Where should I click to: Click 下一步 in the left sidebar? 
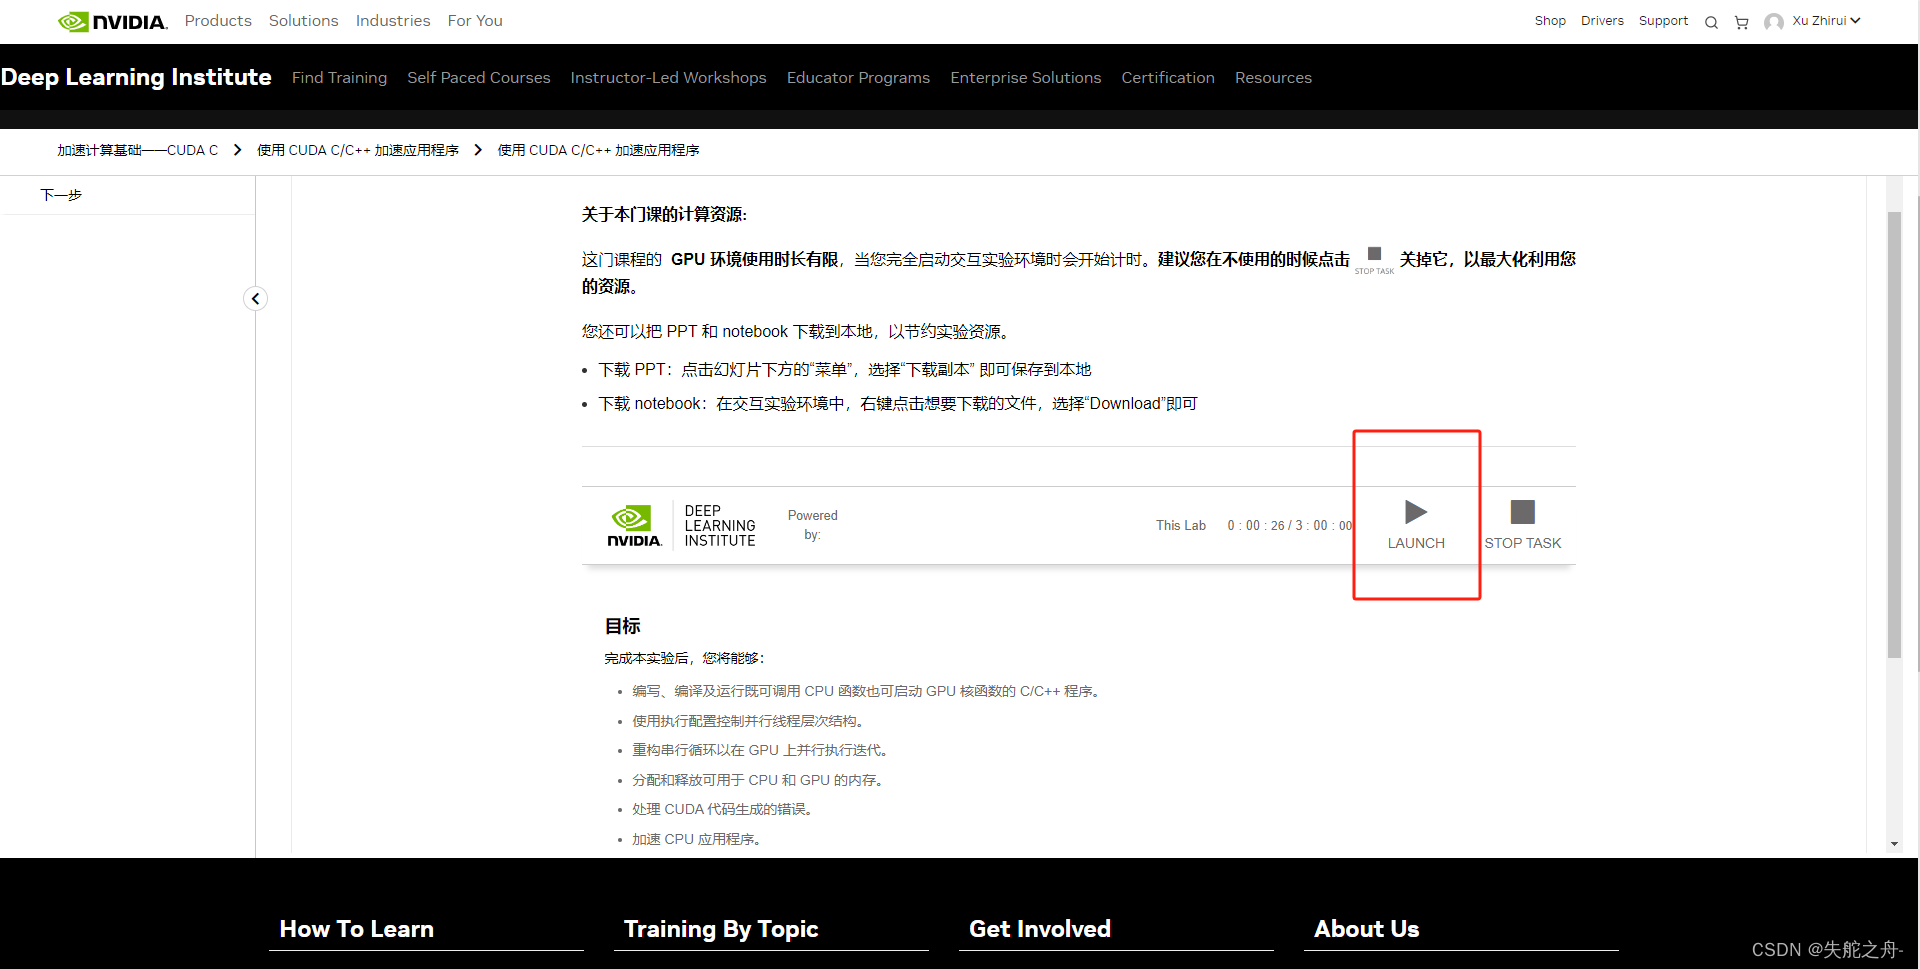[61, 195]
